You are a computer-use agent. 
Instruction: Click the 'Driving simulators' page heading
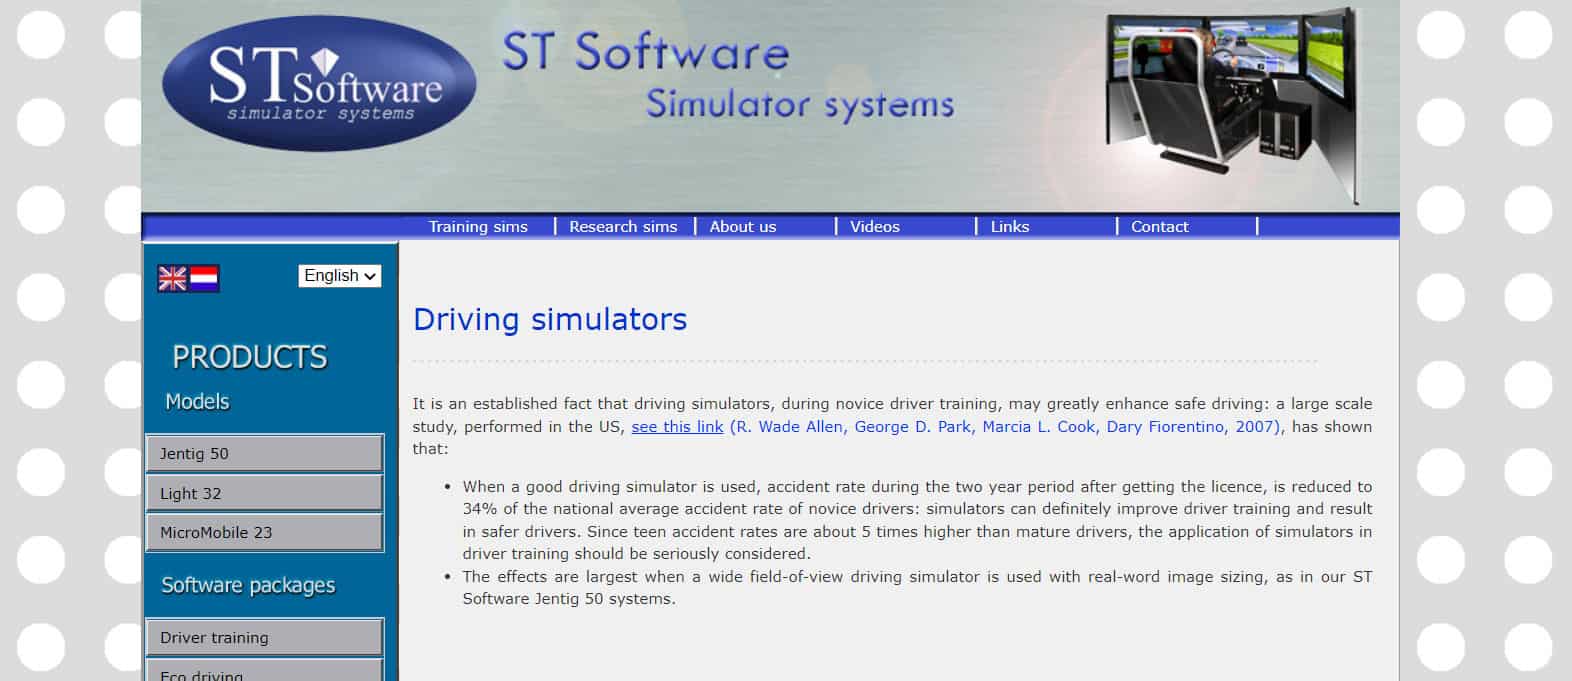(550, 320)
